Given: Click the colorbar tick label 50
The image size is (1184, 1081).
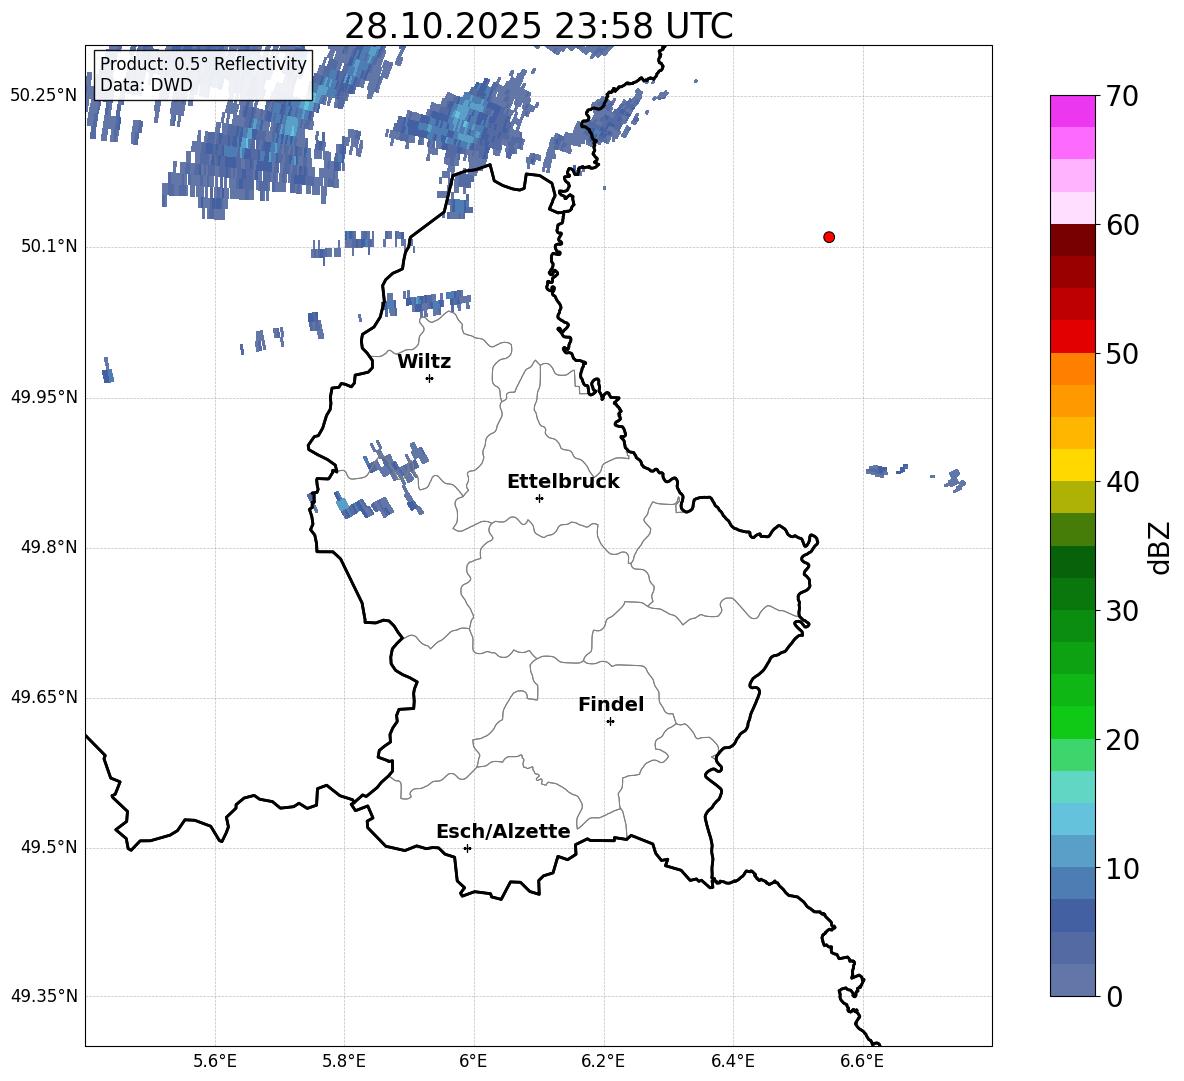Looking at the screenshot, I should tap(1122, 353).
